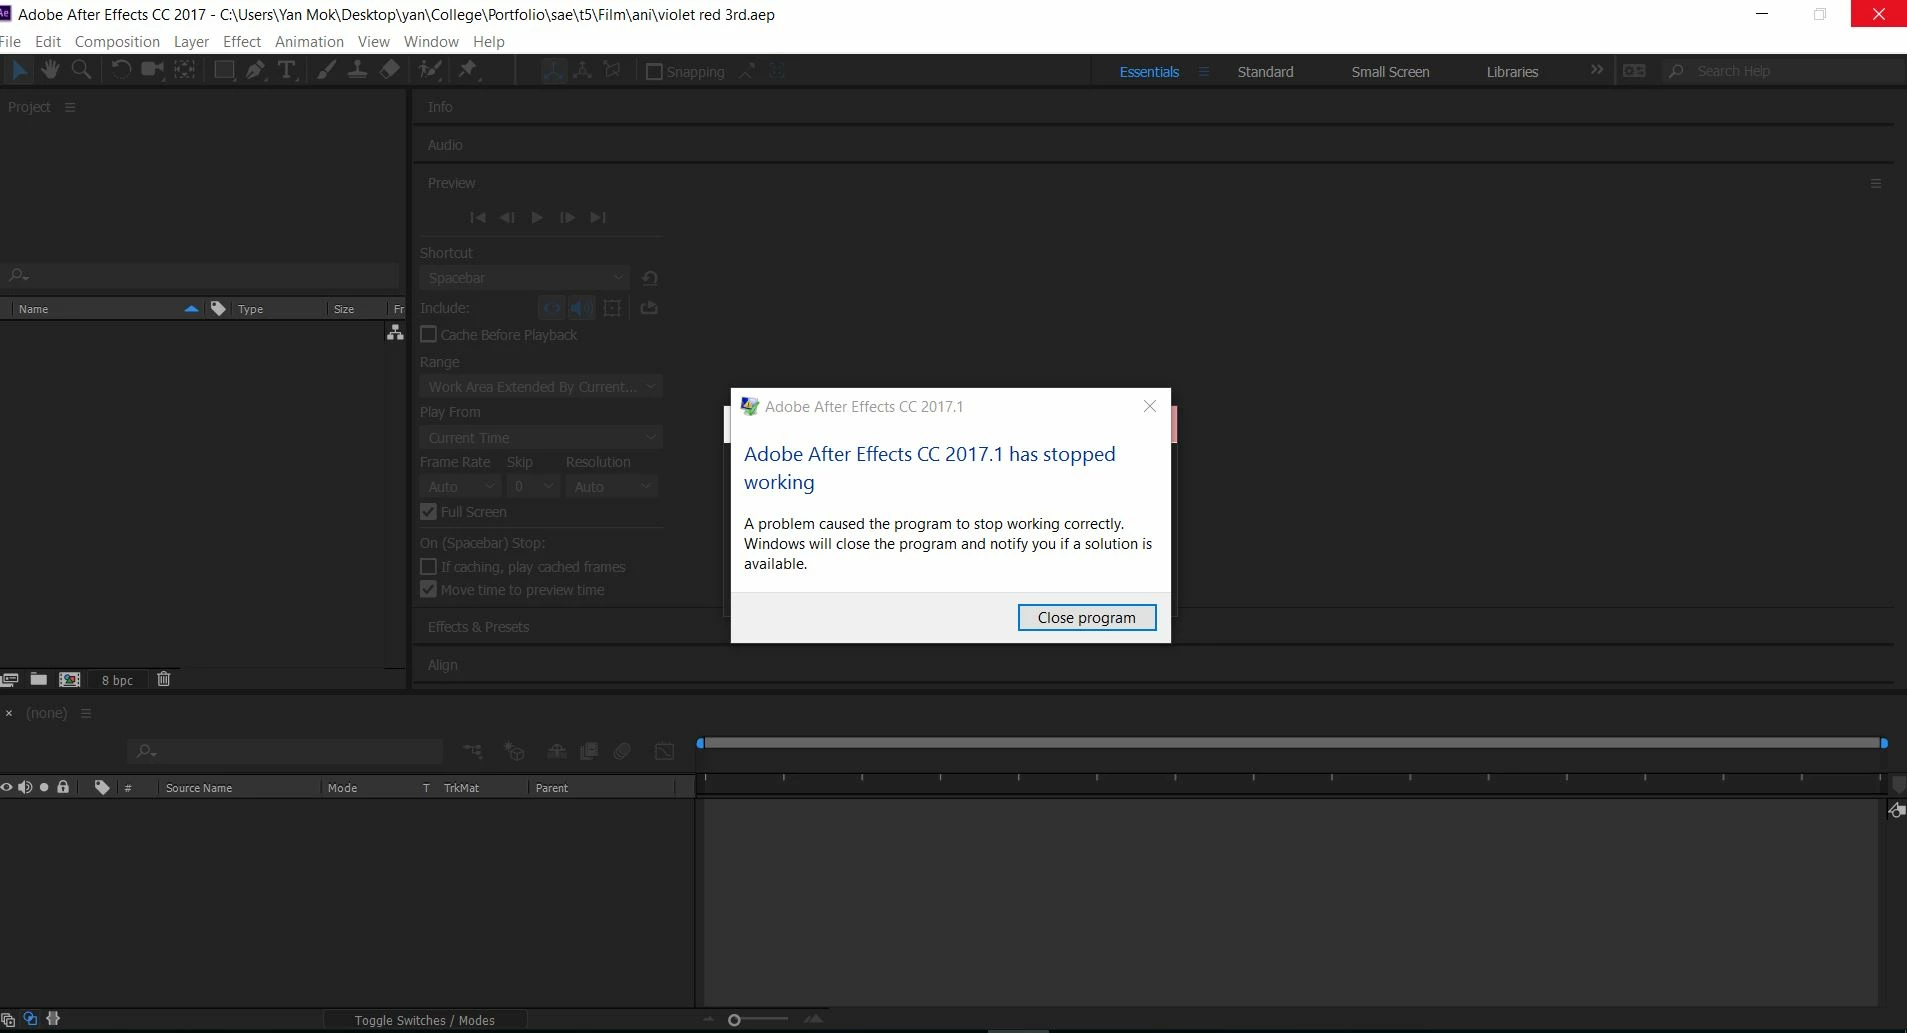This screenshot has width=1907, height=1033.
Task: Open the Layer menu
Action: click(x=191, y=41)
